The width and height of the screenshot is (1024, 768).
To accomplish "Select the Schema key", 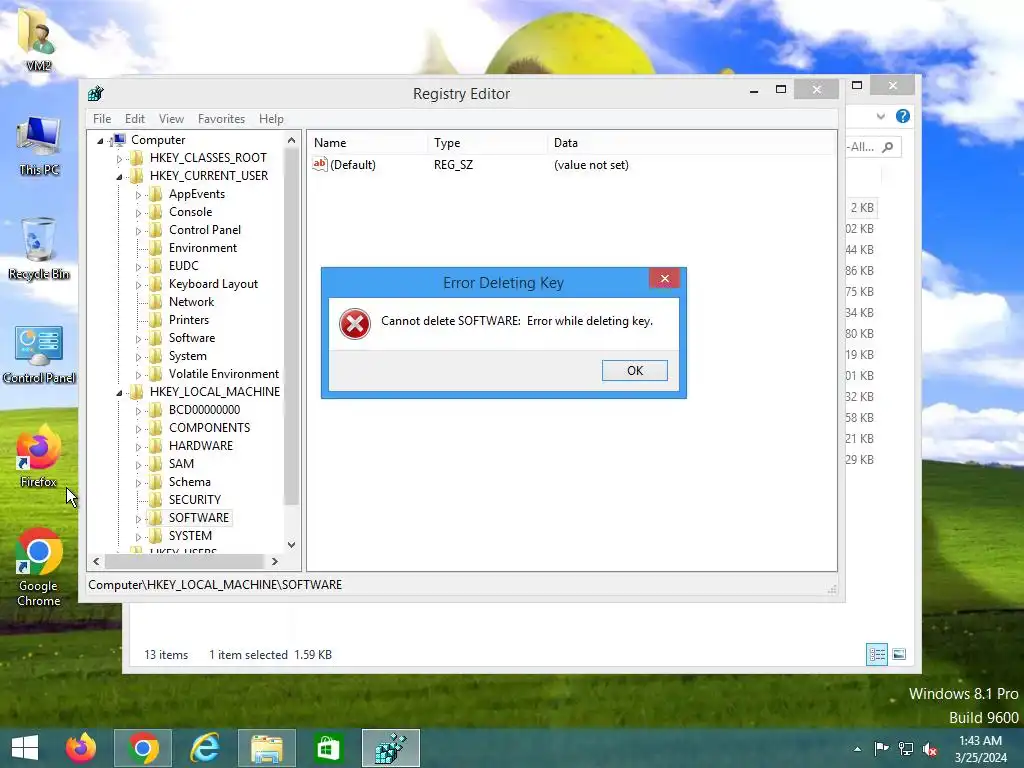I will coord(189,482).
